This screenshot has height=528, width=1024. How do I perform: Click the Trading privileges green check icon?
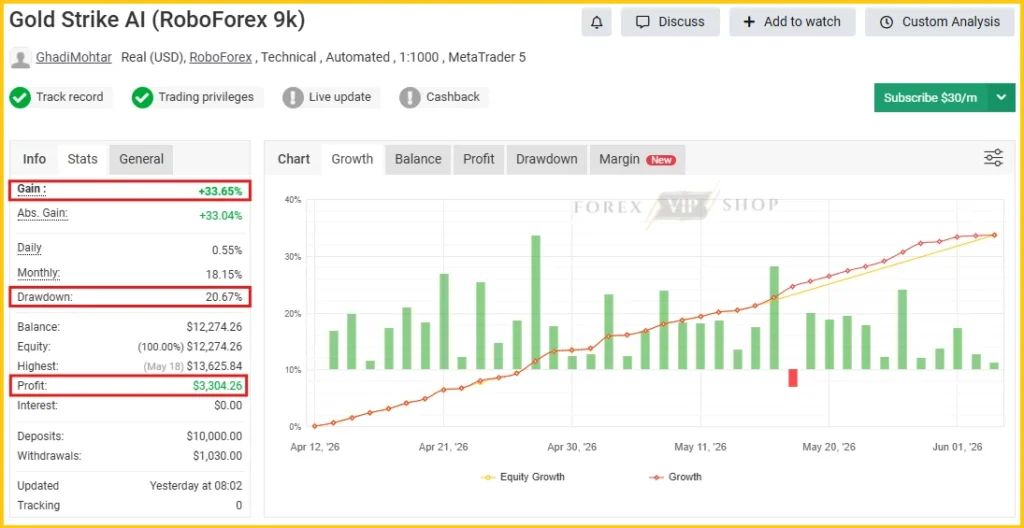pyautogui.click(x=142, y=98)
